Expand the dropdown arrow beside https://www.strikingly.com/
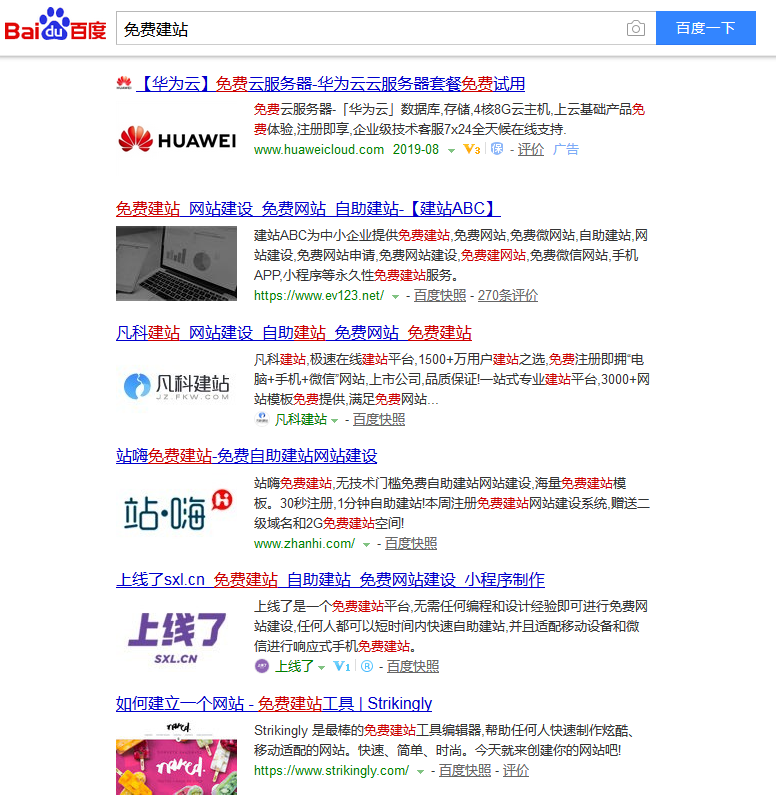The image size is (776, 804). (420, 771)
